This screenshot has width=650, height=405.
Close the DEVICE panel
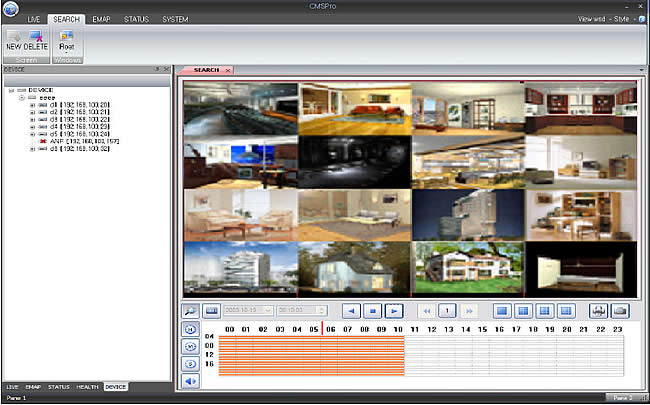[x=166, y=69]
